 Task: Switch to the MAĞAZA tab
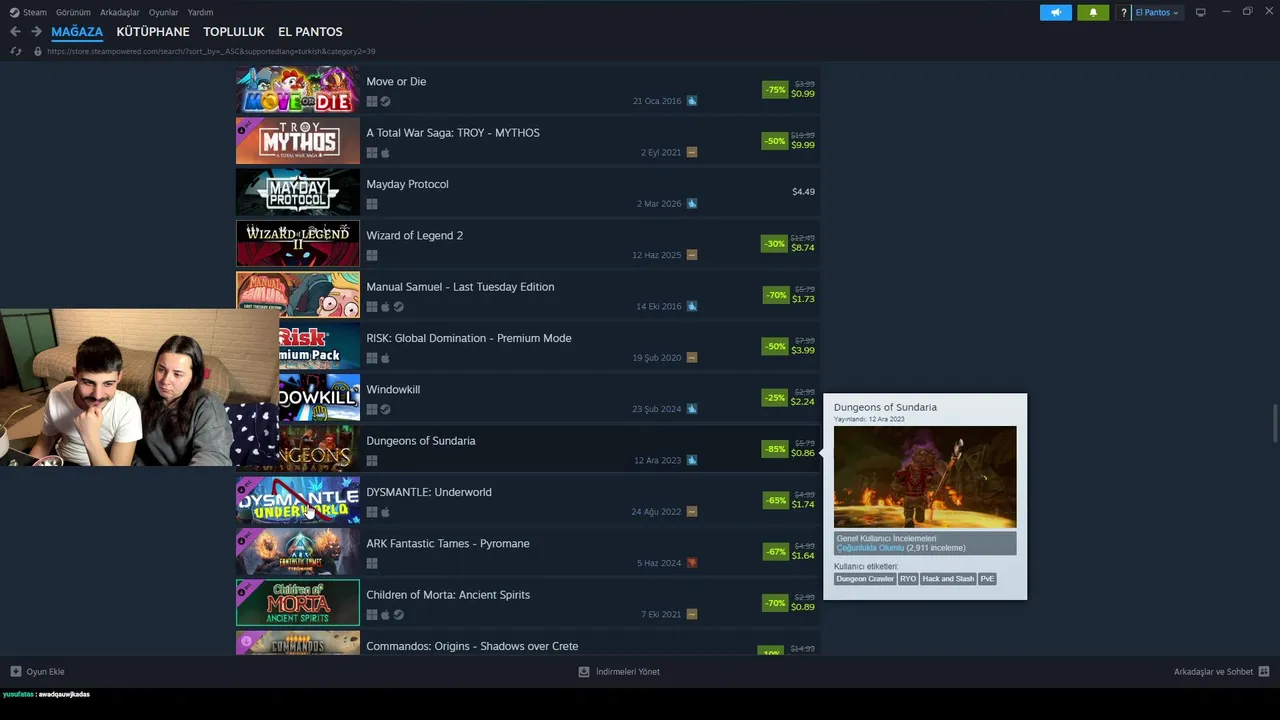(77, 32)
